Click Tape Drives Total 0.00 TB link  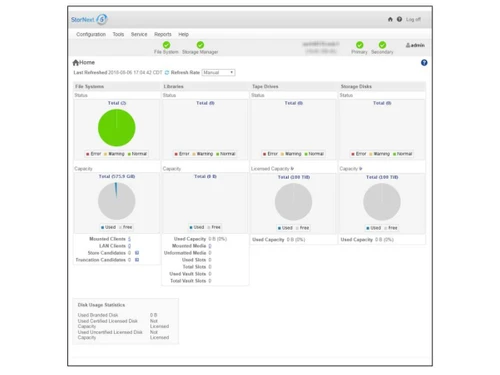(294, 177)
